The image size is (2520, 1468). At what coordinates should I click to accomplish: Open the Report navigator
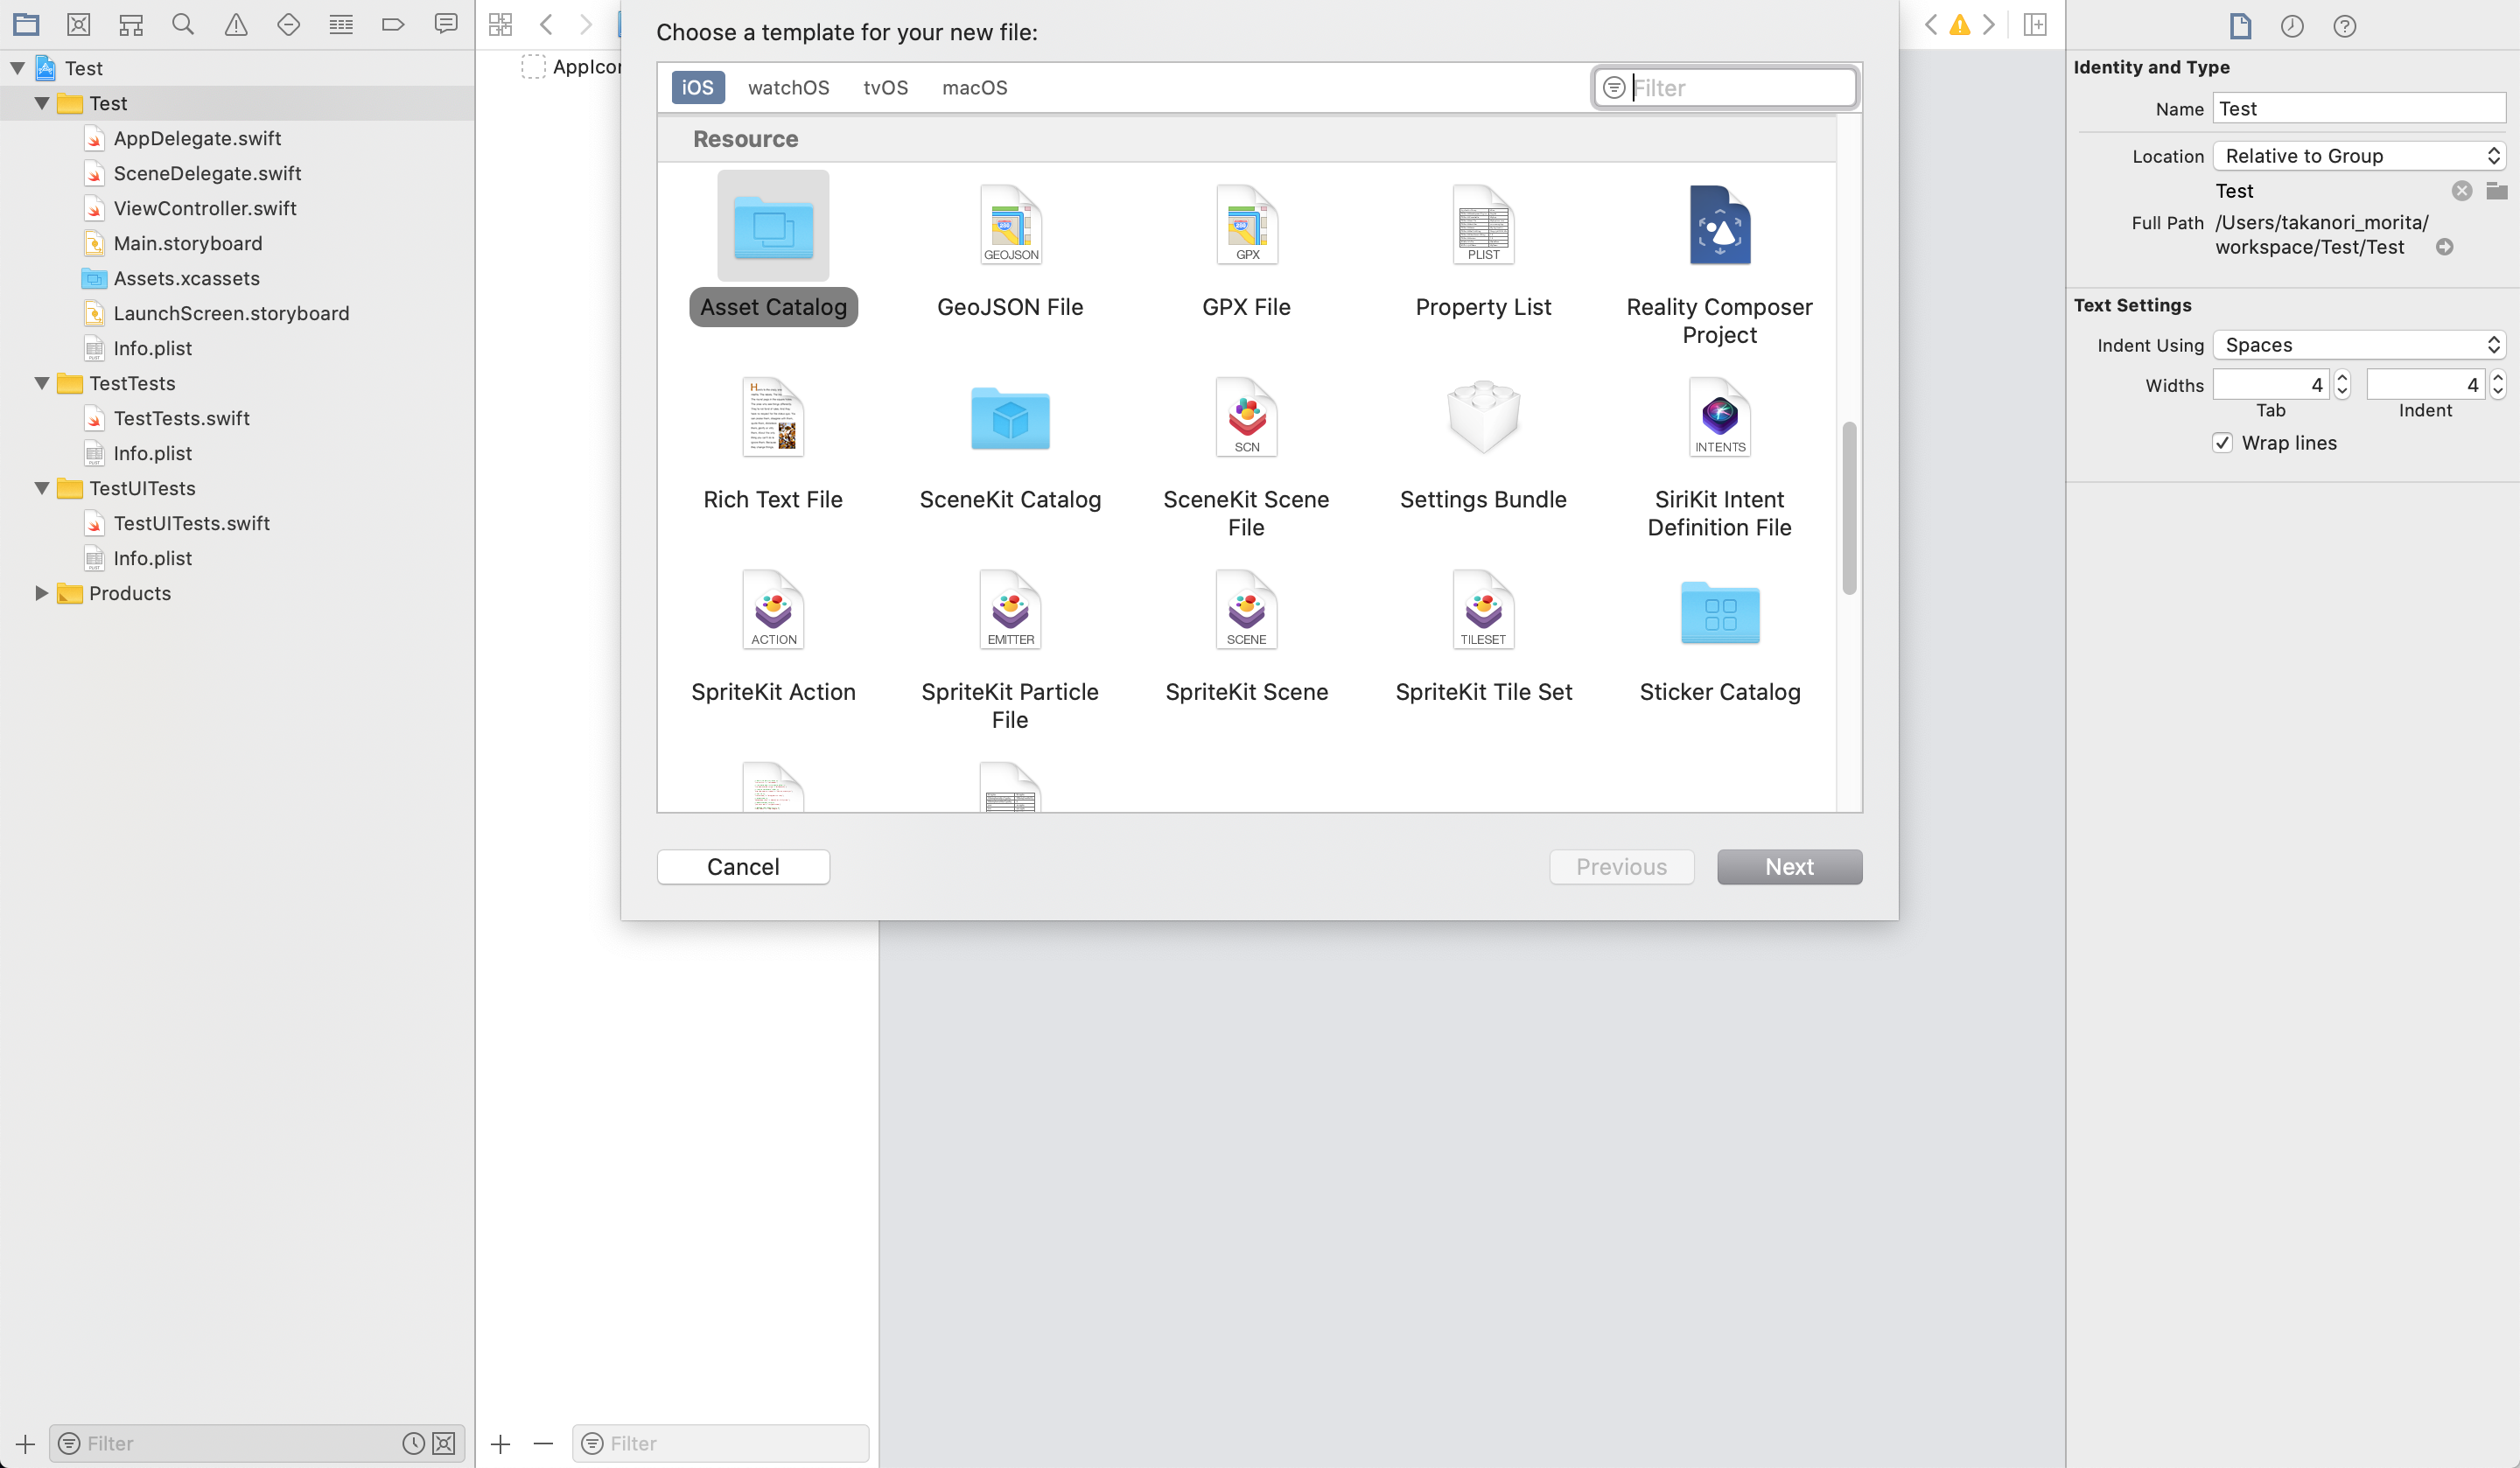446,24
